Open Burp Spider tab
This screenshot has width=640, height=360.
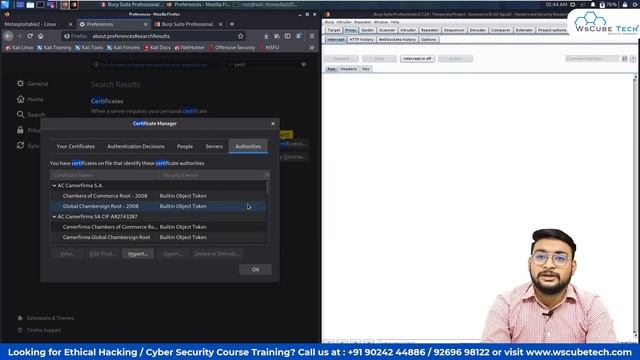[x=367, y=30]
